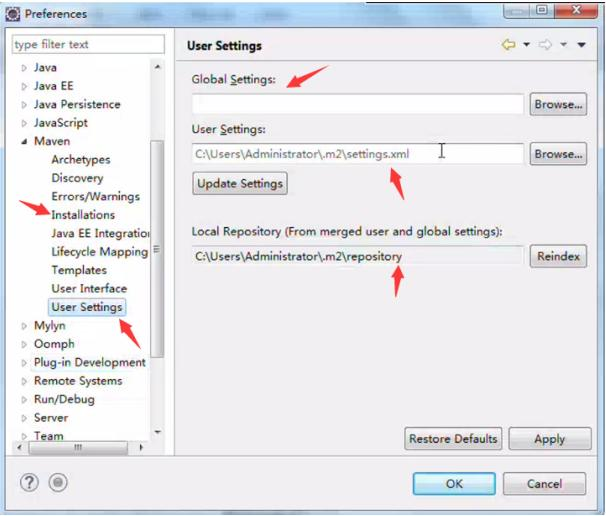Expand the Plug-in Development node
This screenshot has width=606, height=516.
click(24, 363)
